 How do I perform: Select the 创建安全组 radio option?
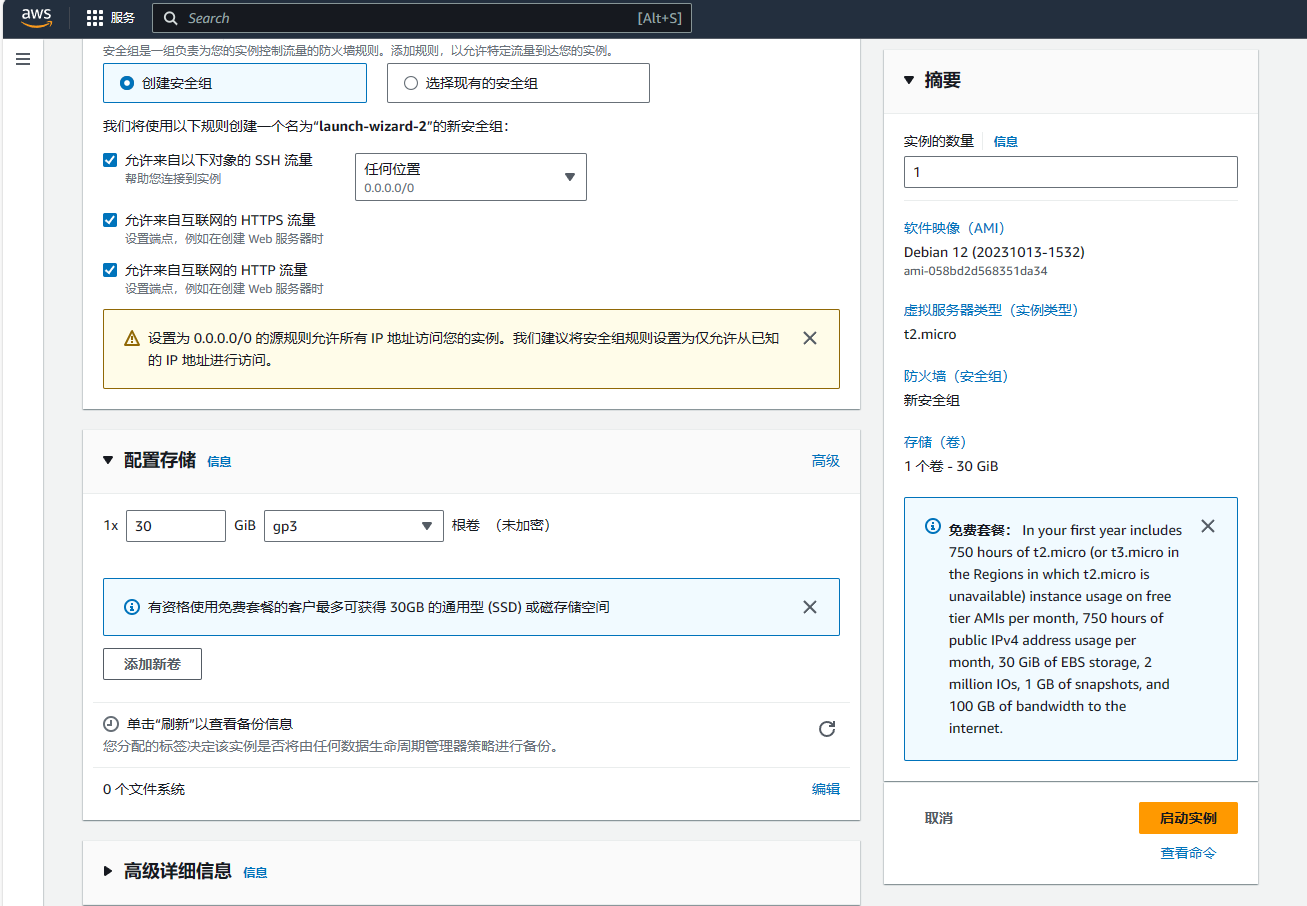point(127,83)
